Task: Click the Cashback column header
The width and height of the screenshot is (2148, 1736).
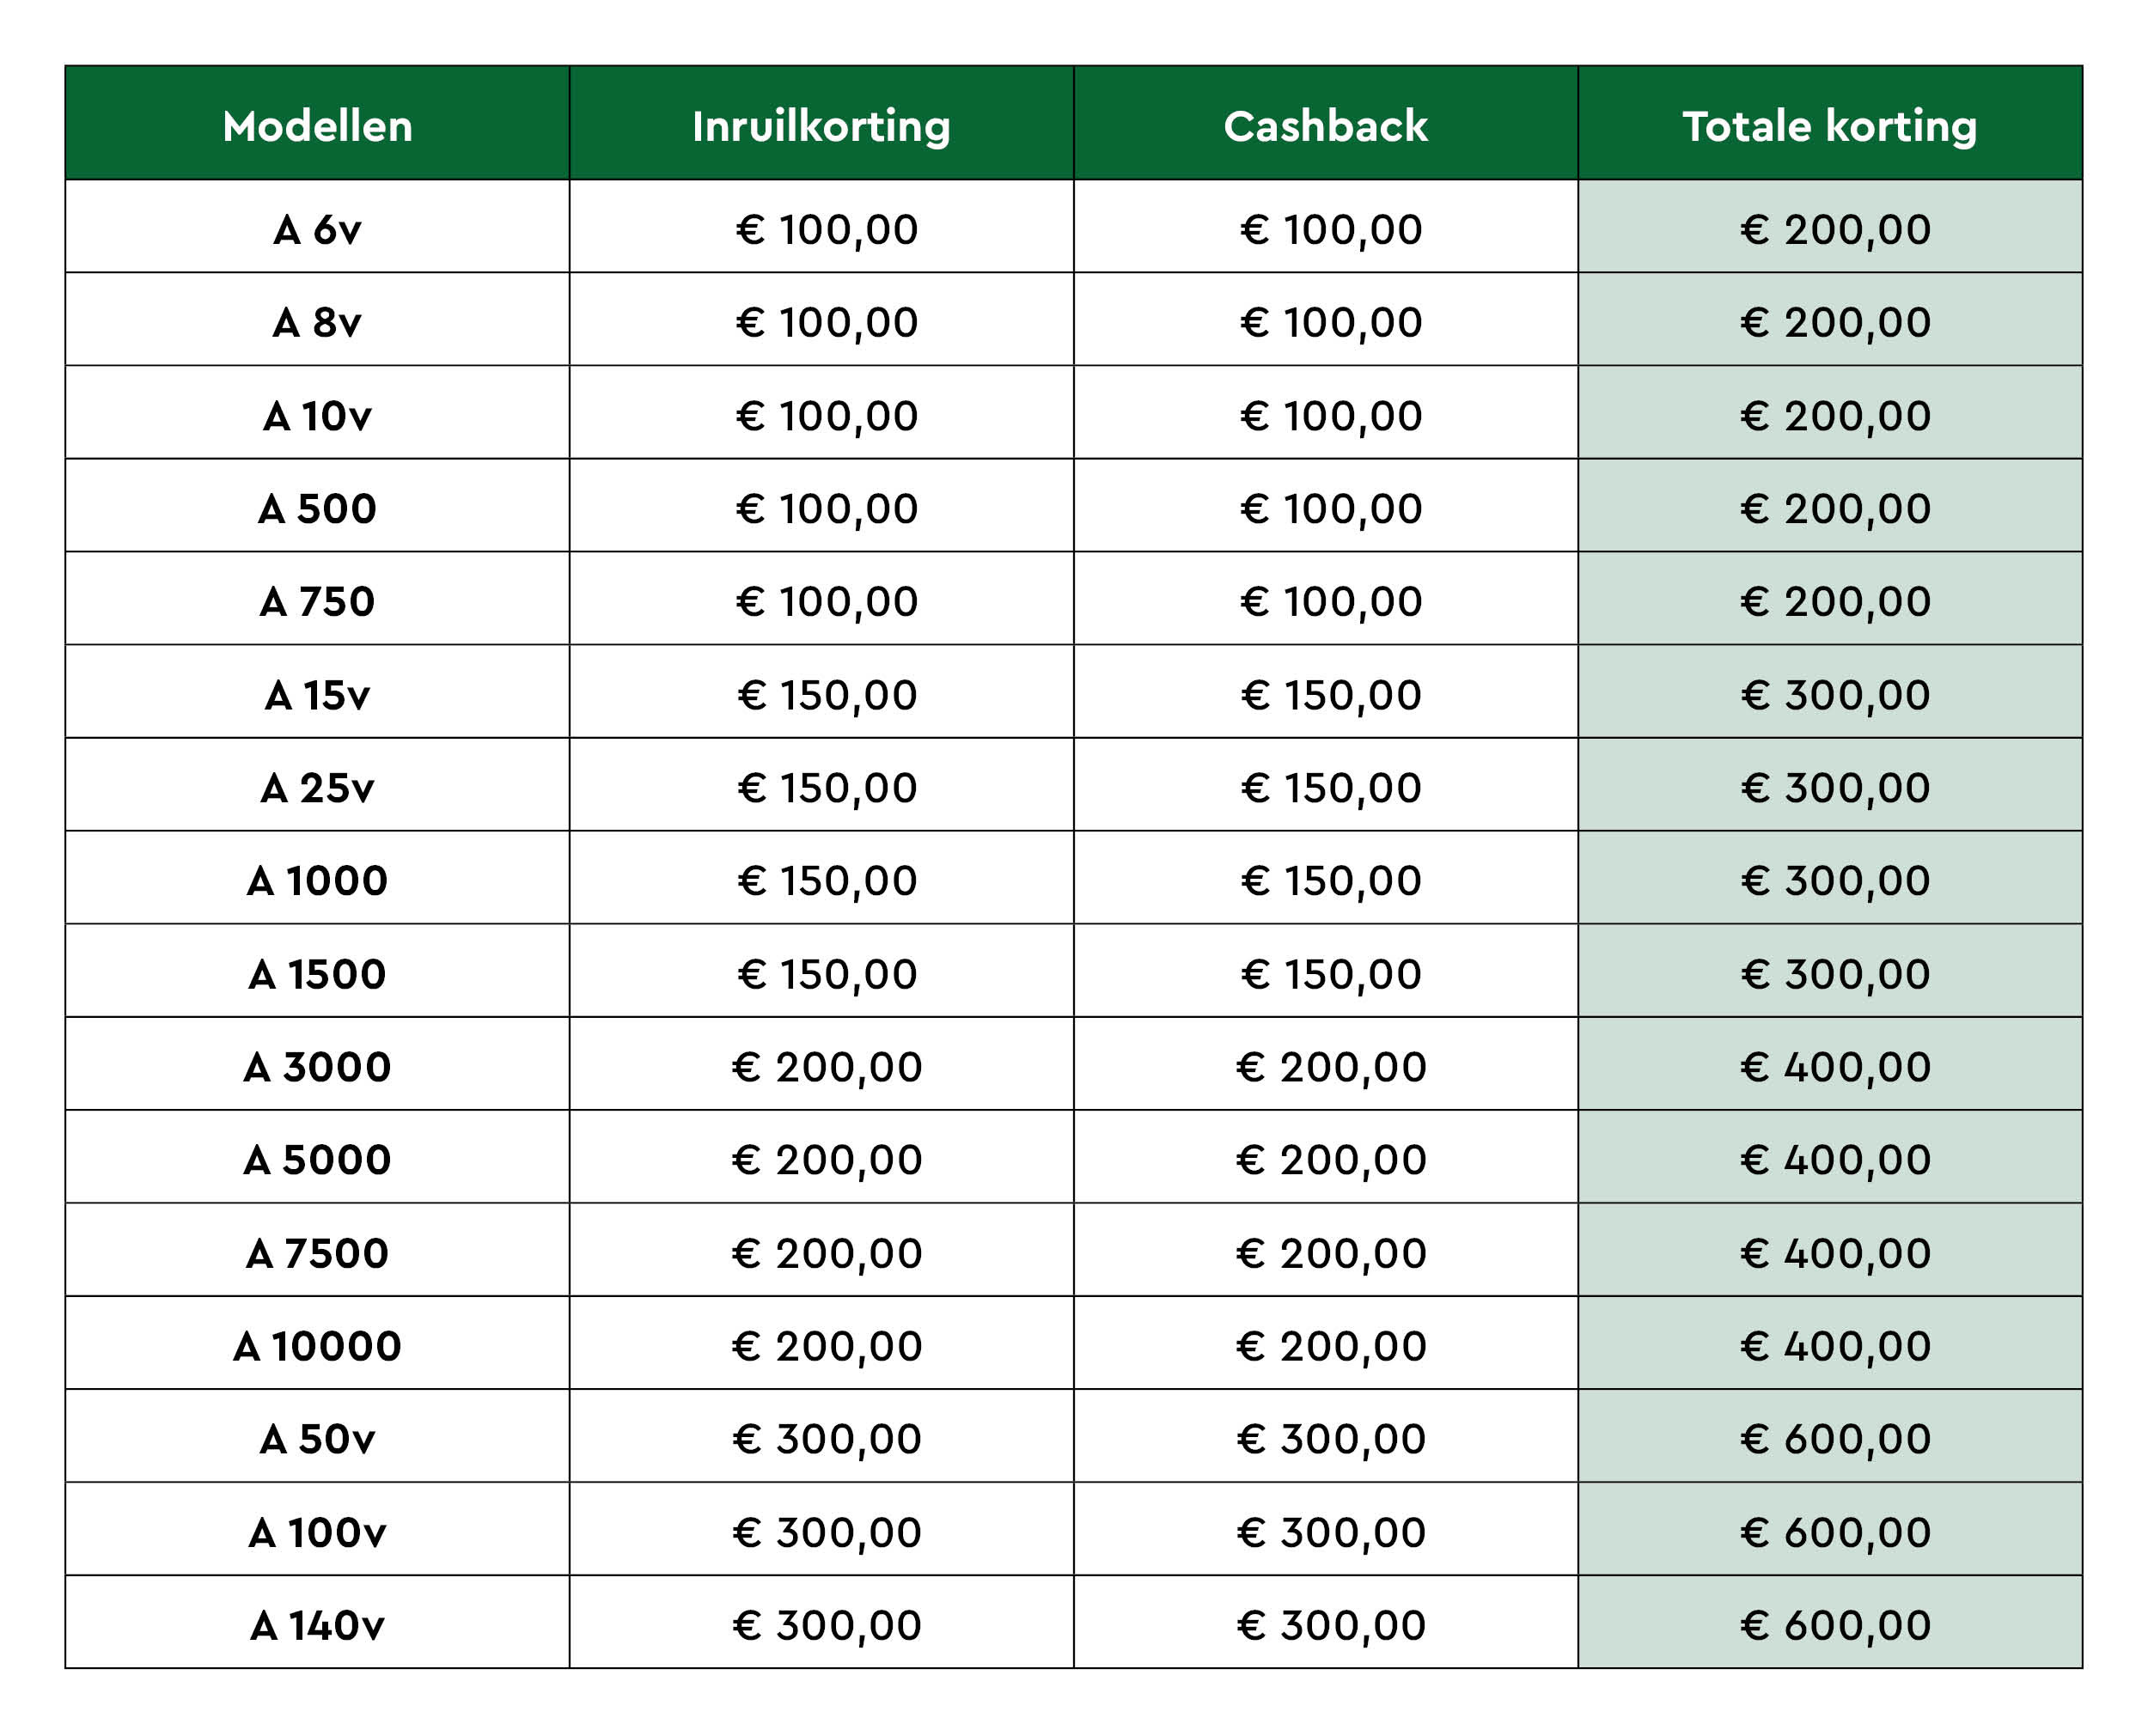Action: pos(1325,126)
